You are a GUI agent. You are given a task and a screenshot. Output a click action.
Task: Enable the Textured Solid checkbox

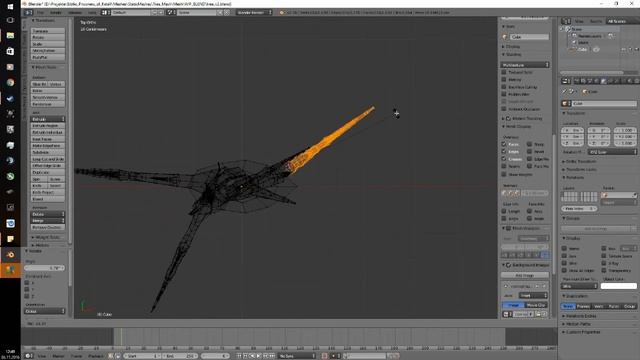(x=504, y=72)
